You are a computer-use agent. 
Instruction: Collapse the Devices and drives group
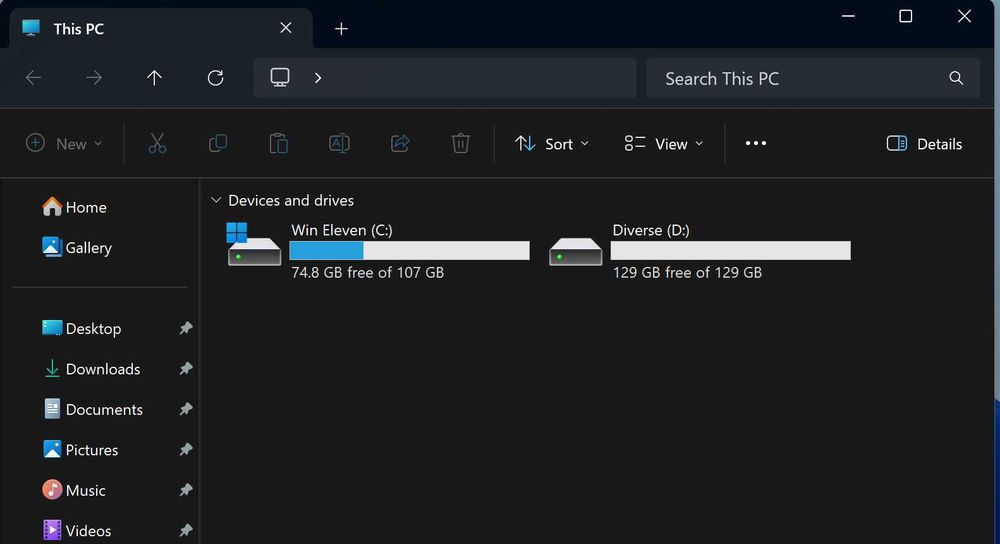(216, 200)
